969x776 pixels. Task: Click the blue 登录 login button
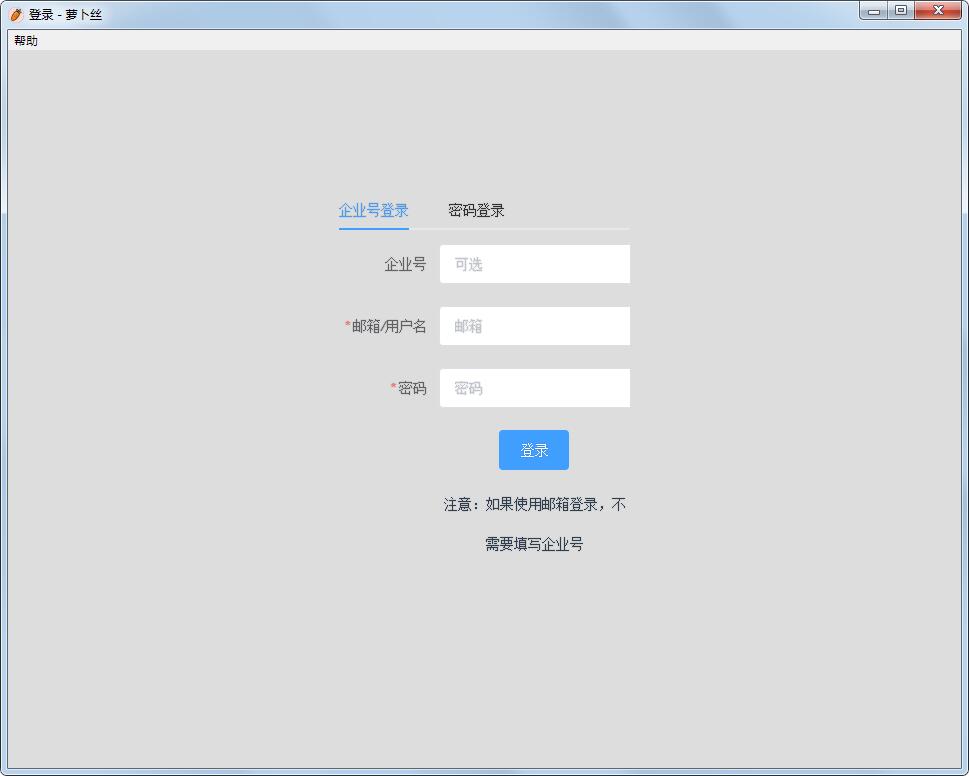pyautogui.click(x=533, y=450)
